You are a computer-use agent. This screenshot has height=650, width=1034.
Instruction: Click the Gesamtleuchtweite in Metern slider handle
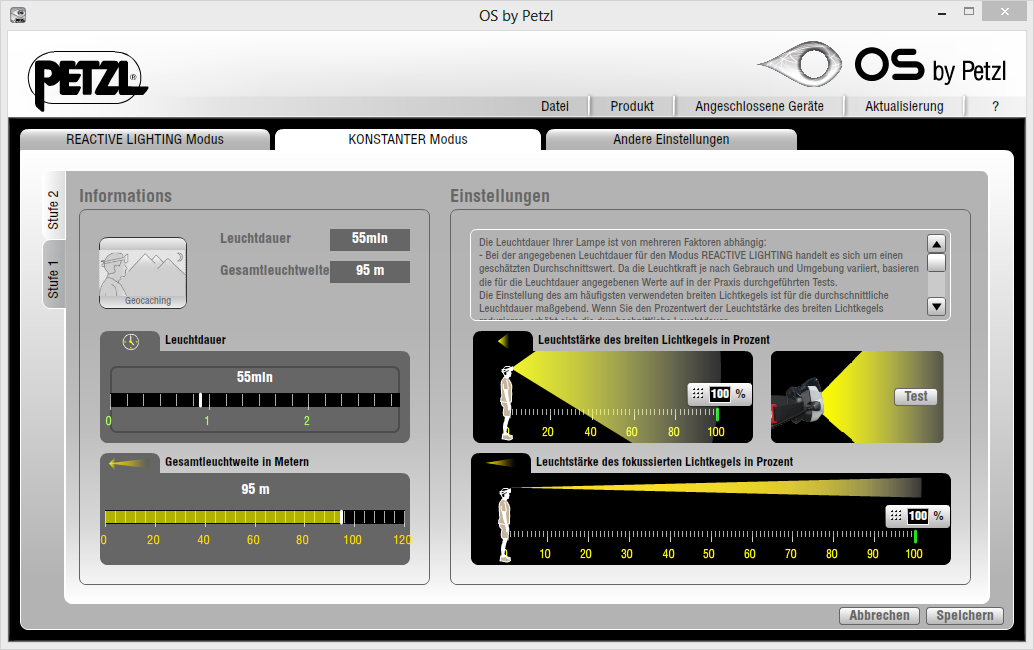point(342,517)
